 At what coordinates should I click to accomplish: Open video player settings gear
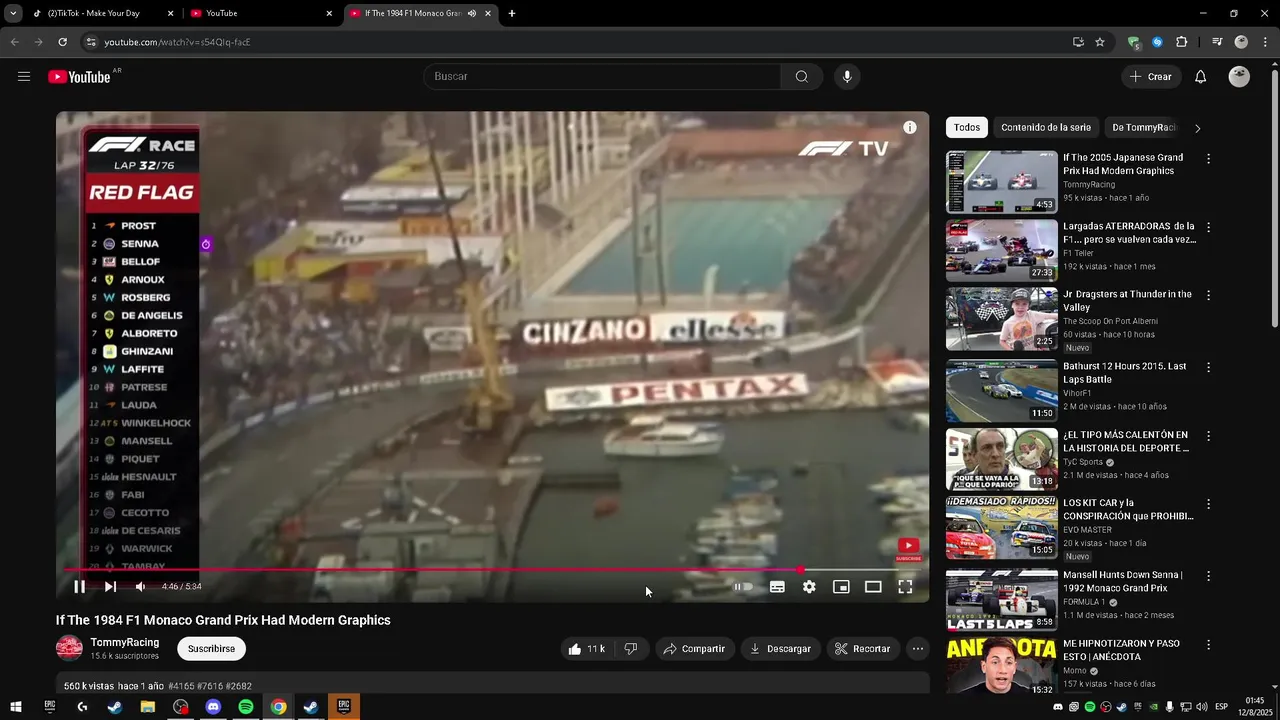point(809,587)
